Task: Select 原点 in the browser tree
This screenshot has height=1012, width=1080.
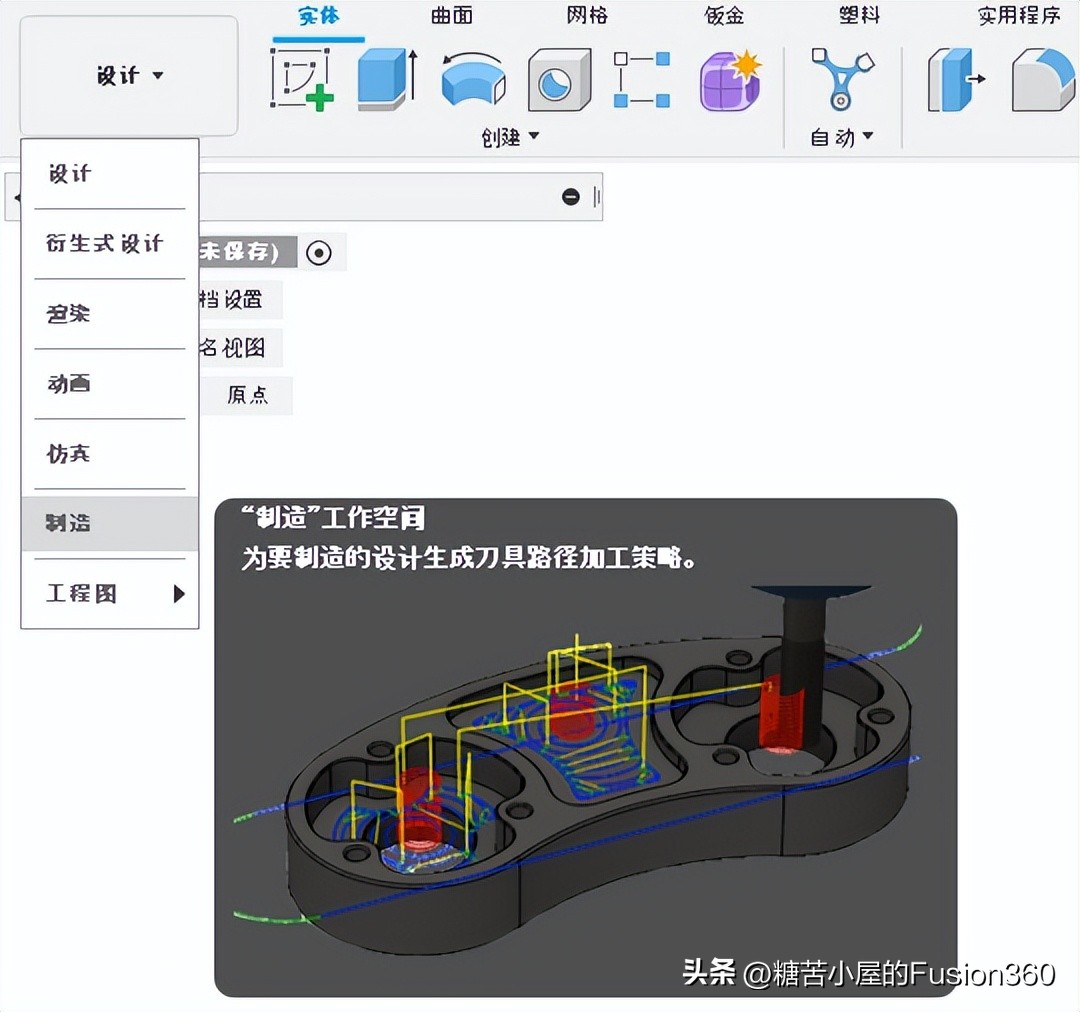Action: tap(247, 395)
